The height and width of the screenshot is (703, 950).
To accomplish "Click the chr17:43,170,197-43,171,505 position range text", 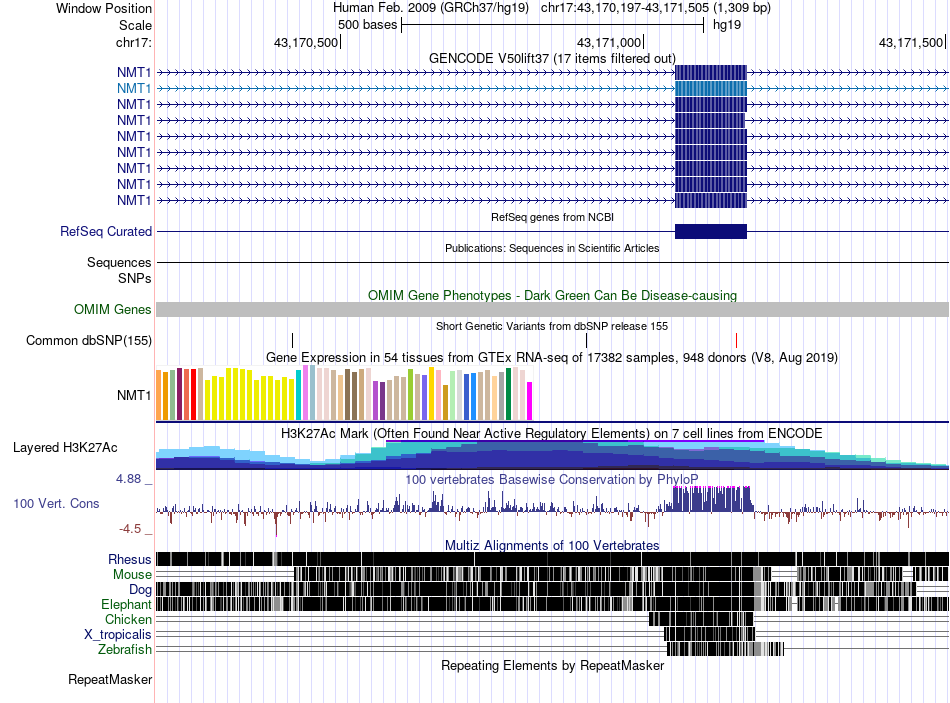I will point(656,8).
